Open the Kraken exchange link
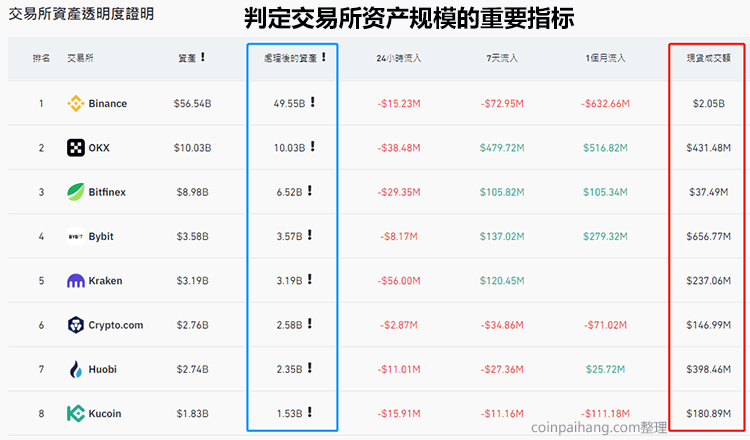Screen dimensions: 750x440 [105, 281]
